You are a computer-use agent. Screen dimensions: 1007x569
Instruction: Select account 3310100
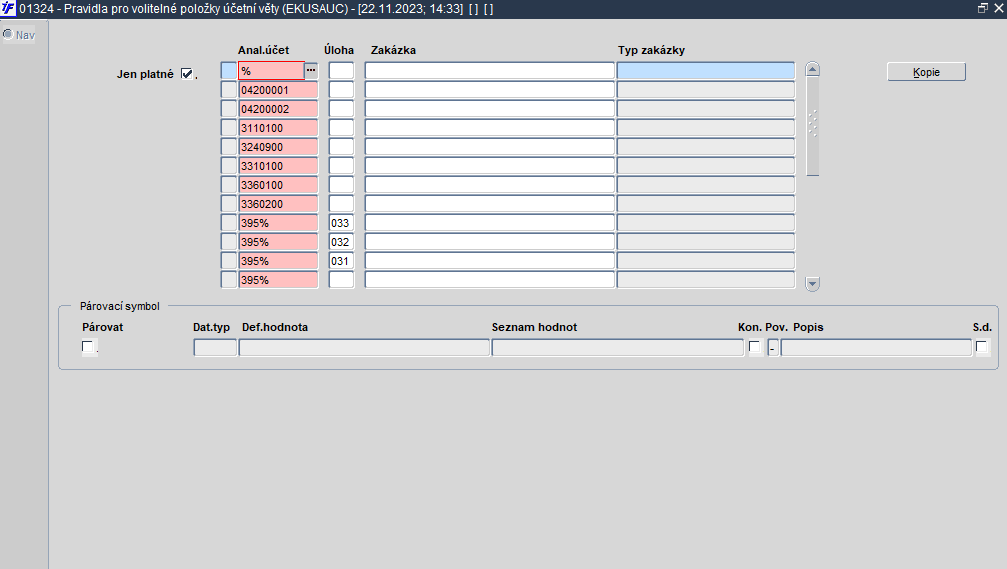point(278,166)
